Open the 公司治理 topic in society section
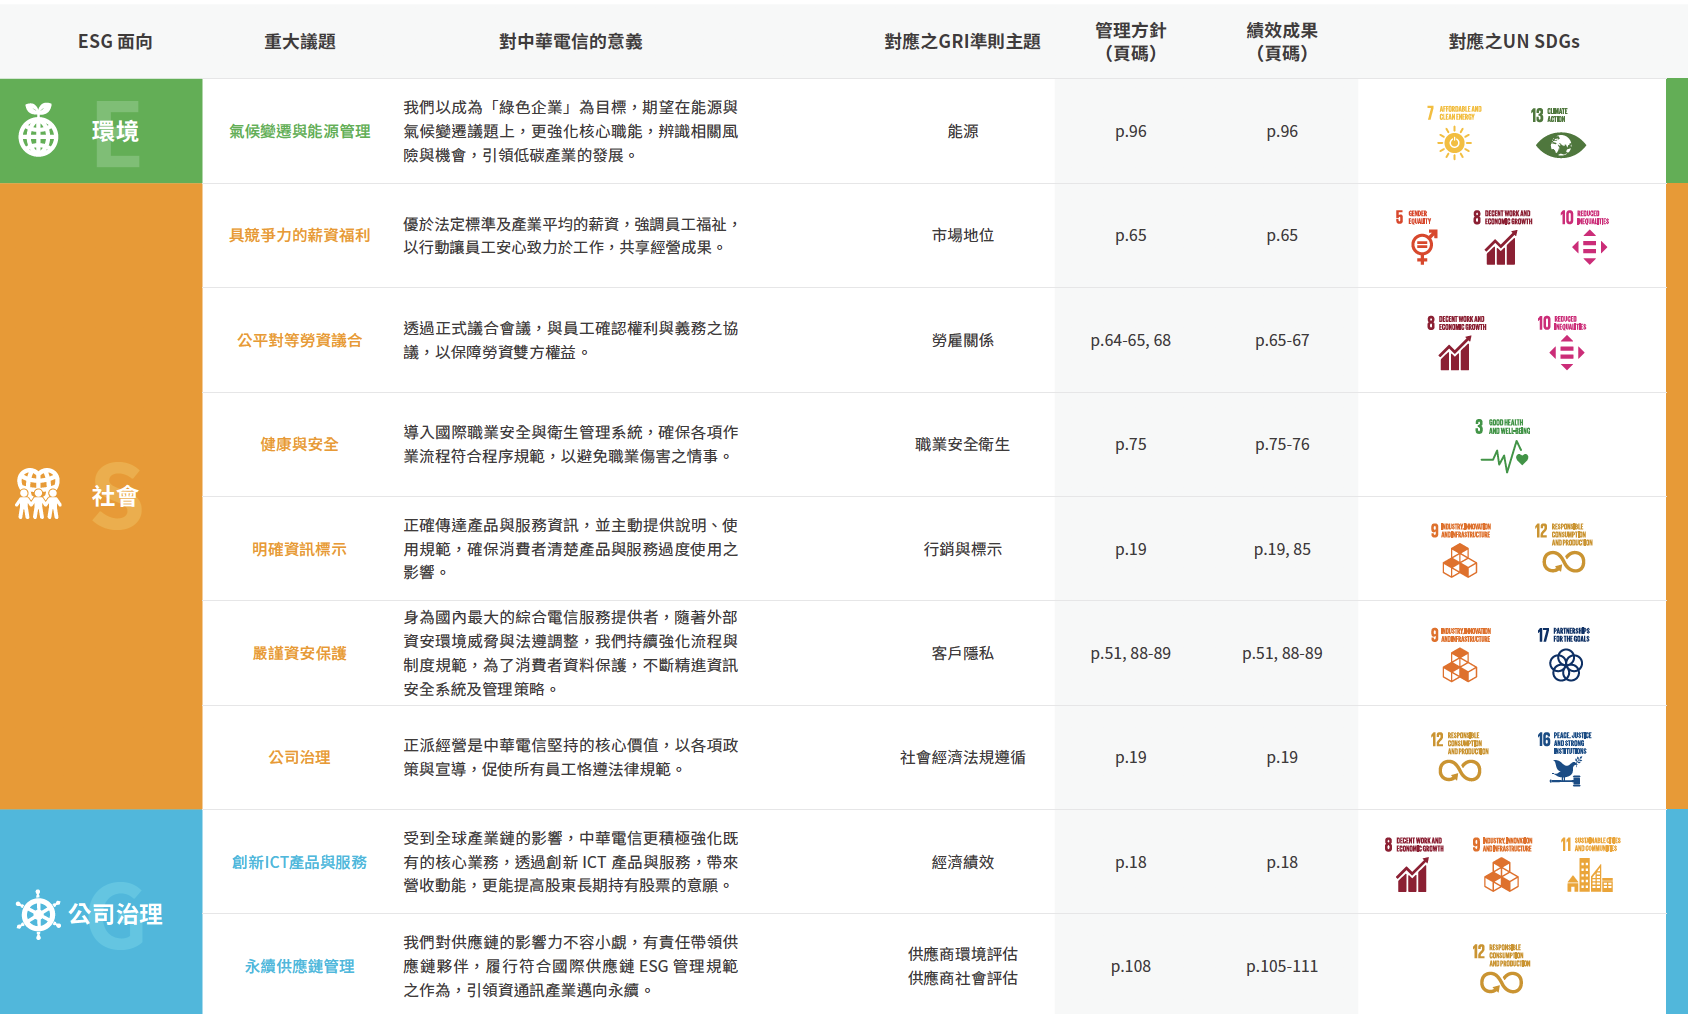 300,757
